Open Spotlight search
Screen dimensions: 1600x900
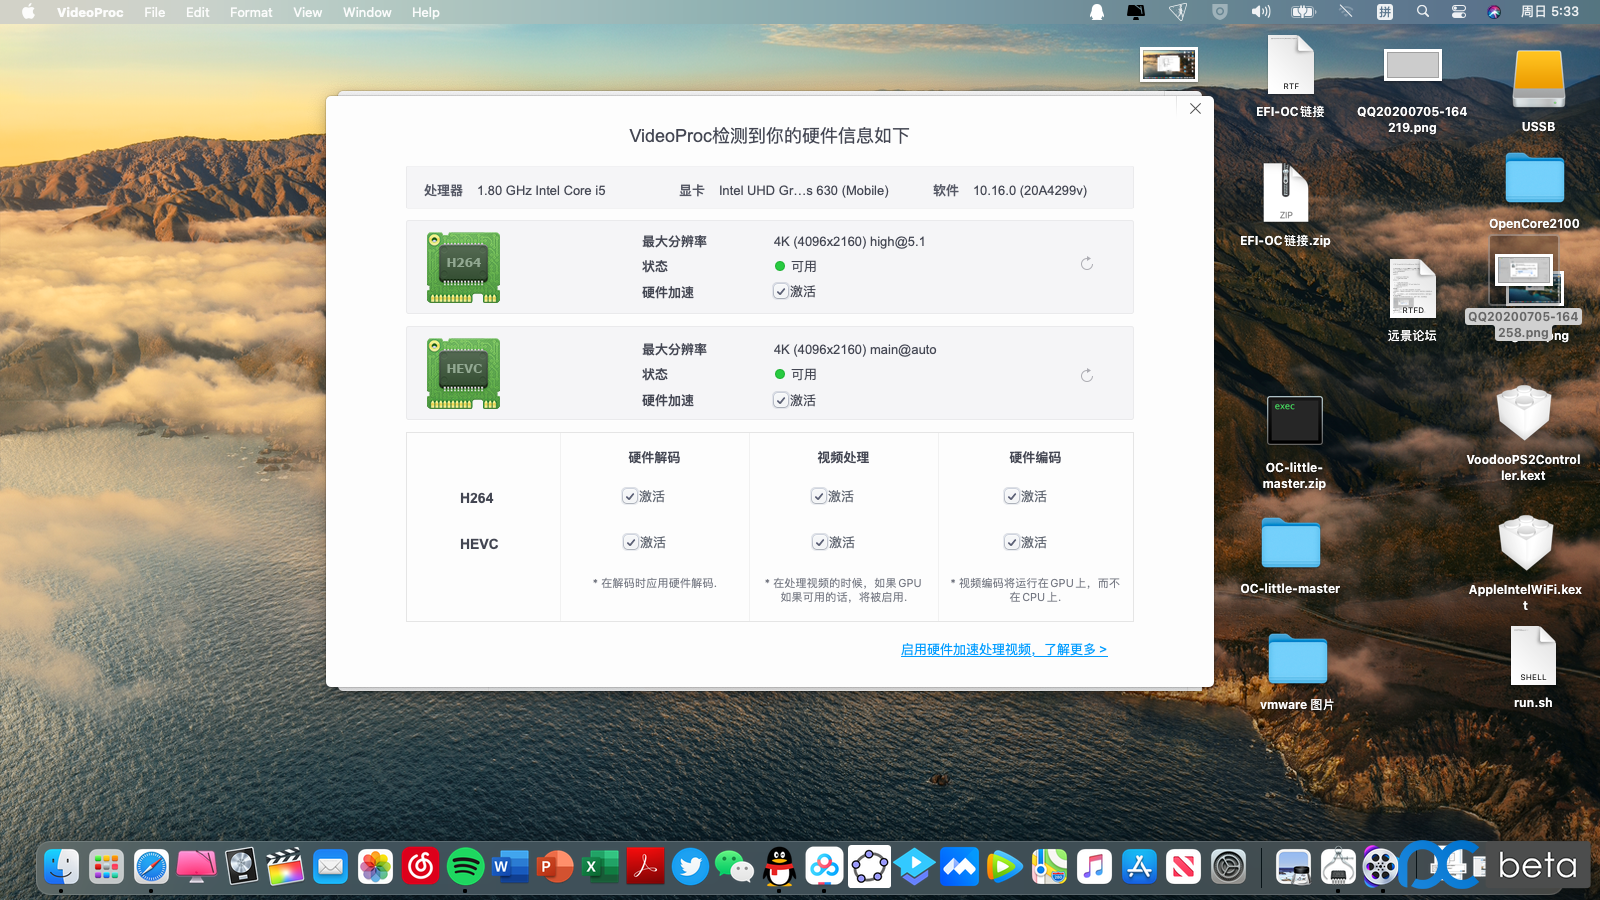tap(1422, 12)
